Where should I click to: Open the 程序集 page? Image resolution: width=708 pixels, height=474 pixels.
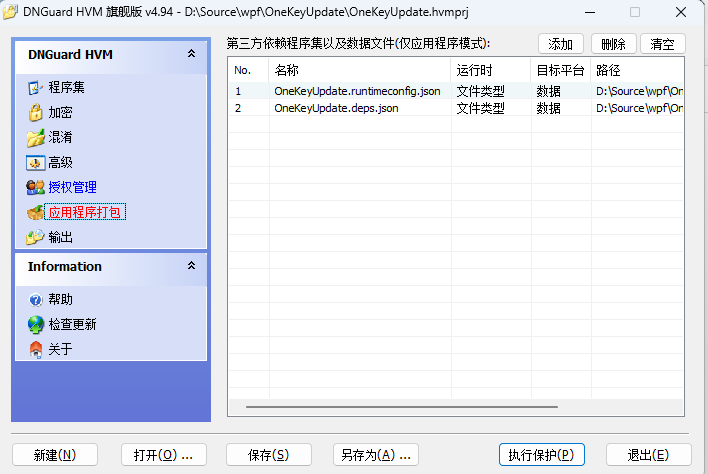point(66,88)
